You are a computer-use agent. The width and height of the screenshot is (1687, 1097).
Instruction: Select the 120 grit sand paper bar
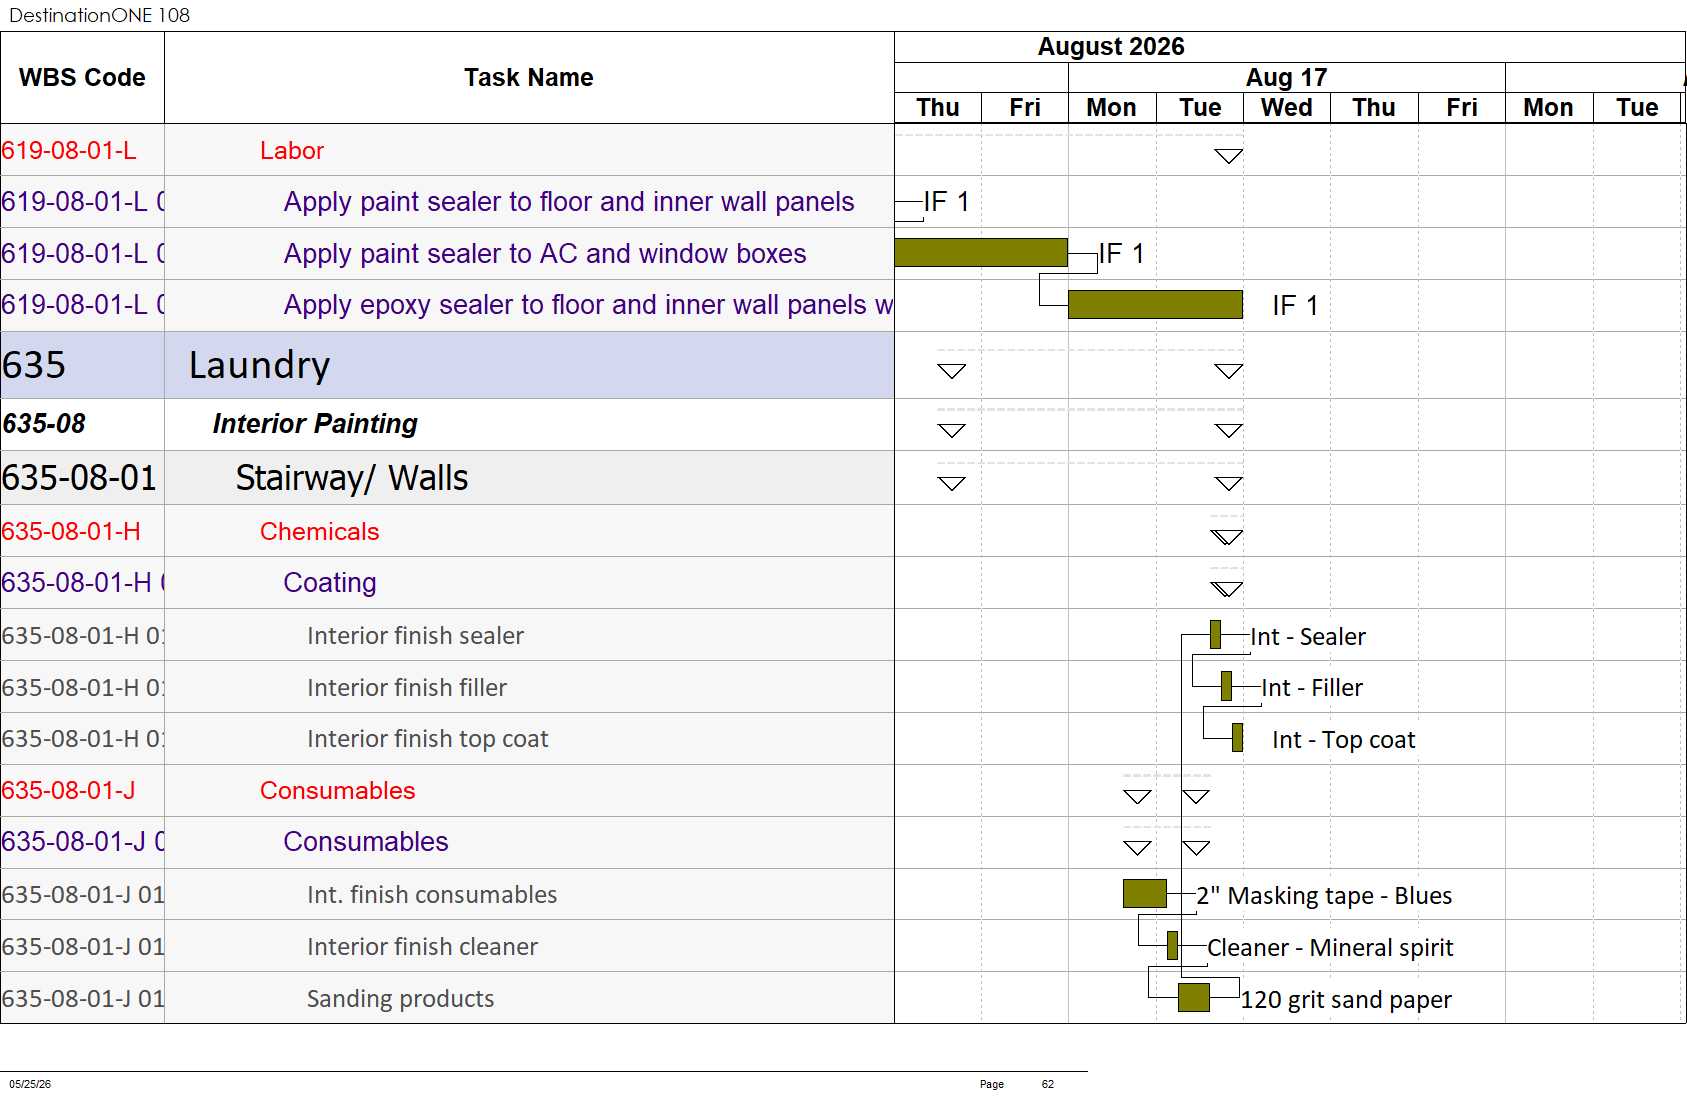click(x=1194, y=997)
